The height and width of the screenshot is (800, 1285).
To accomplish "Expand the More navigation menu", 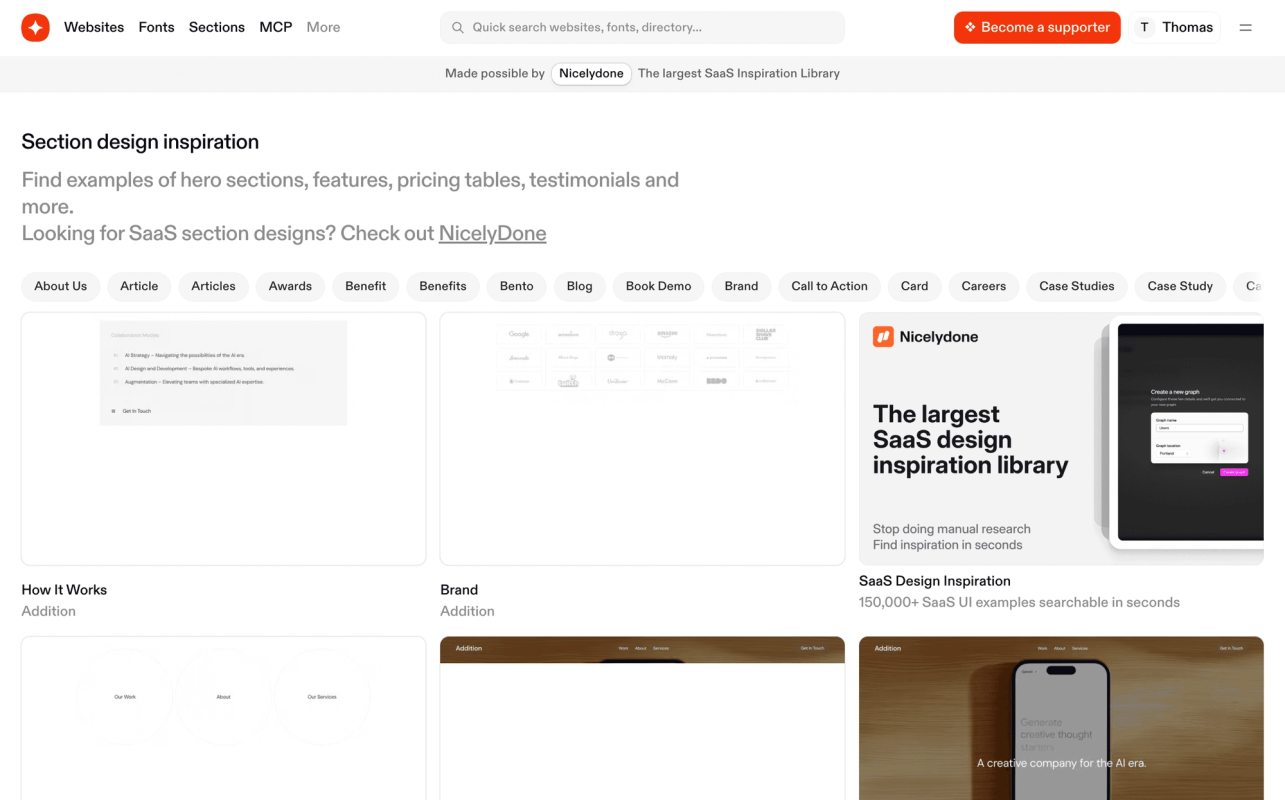I will click(x=323, y=27).
